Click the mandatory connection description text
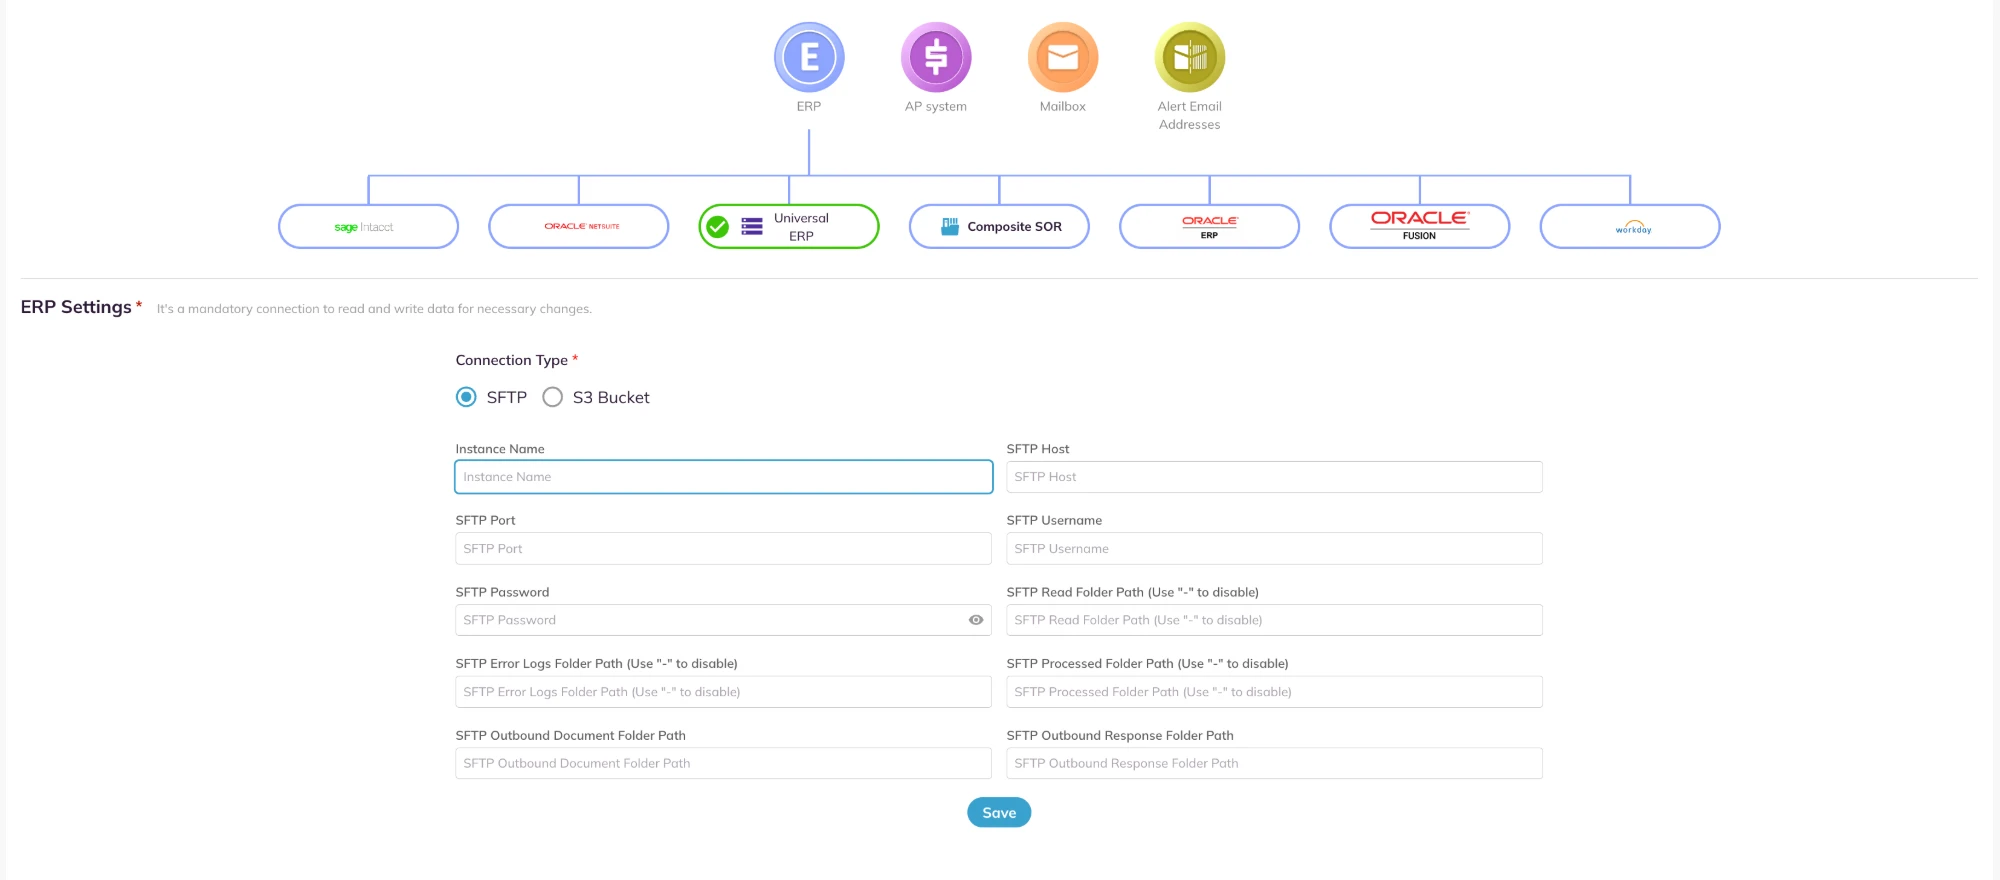 click(x=374, y=309)
